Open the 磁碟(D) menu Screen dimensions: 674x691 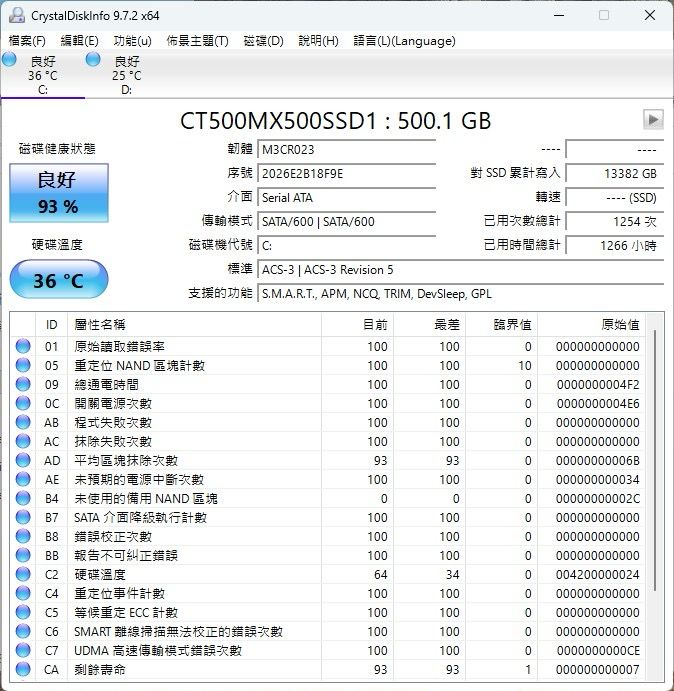pos(263,41)
